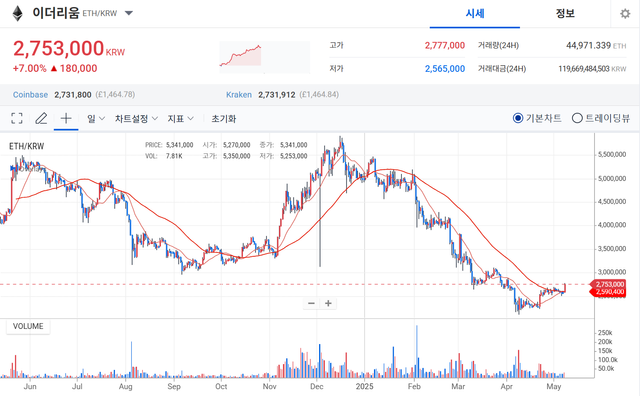The height and width of the screenshot is (396, 640).
Task: Click the +7.00% change value
Action: [x=29, y=68]
